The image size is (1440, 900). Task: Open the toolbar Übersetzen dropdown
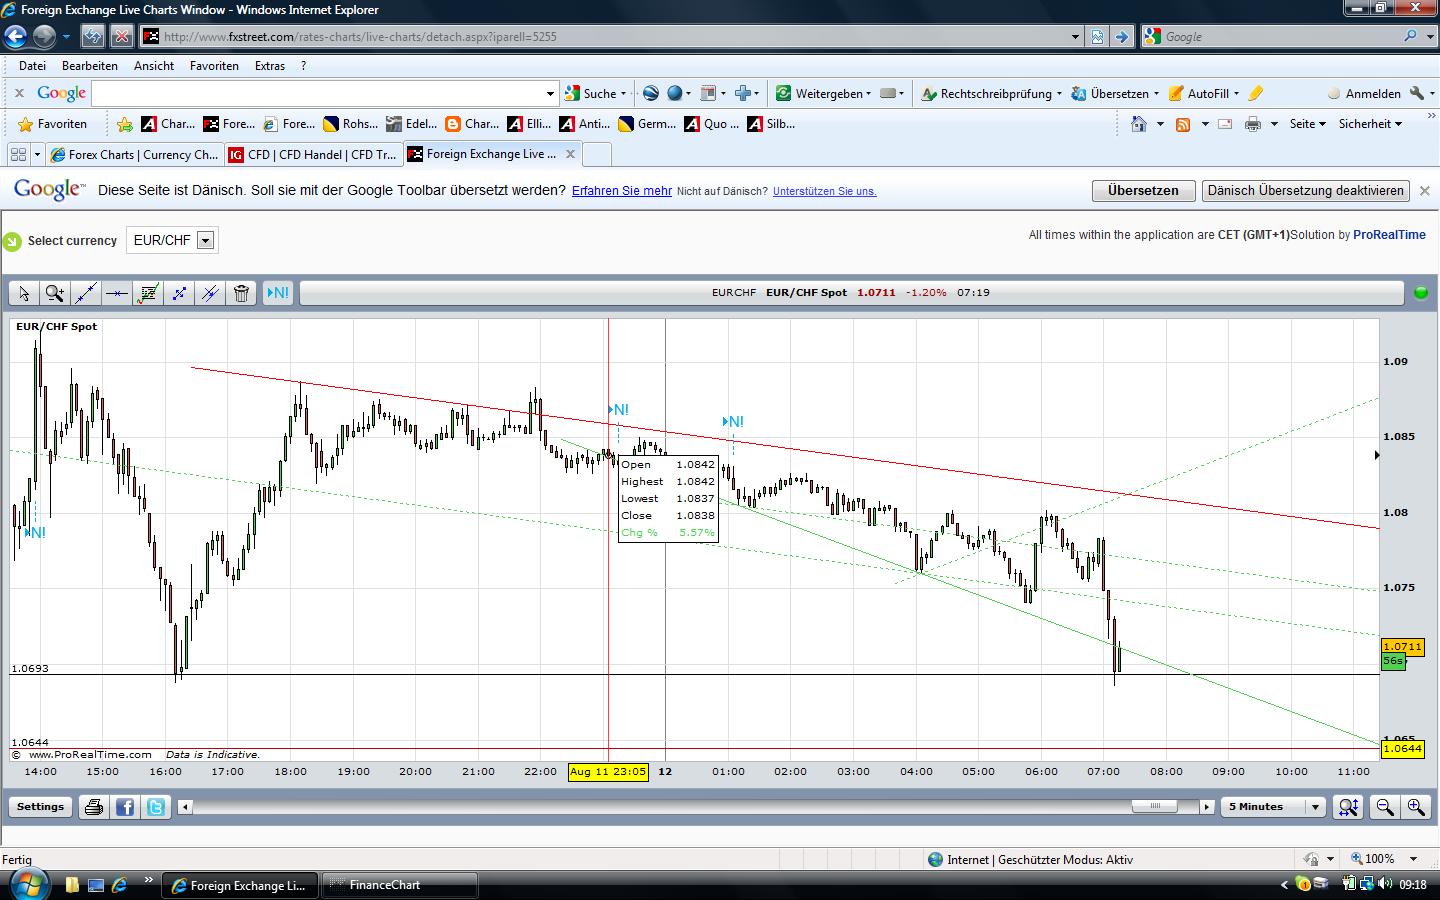click(1115, 93)
